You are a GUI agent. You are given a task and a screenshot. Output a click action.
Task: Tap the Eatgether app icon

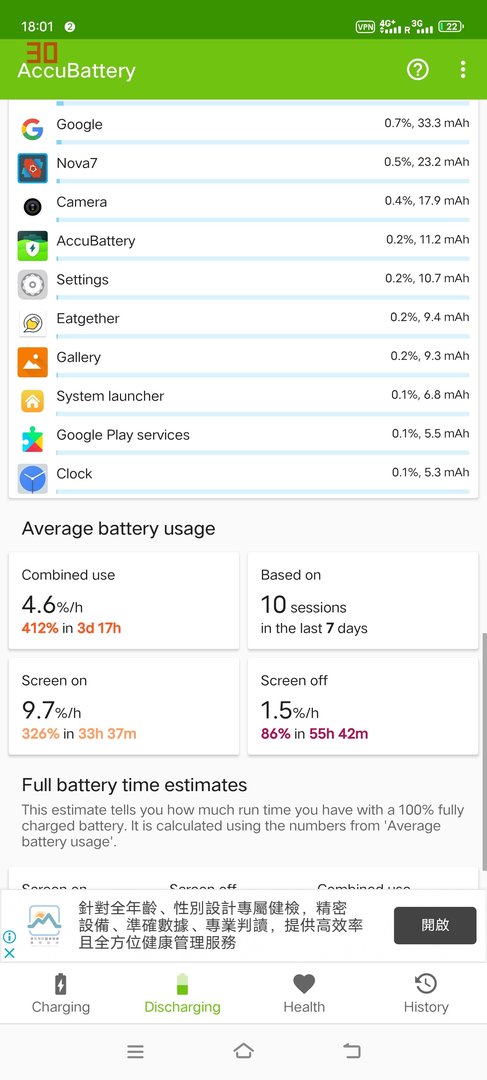point(32,323)
